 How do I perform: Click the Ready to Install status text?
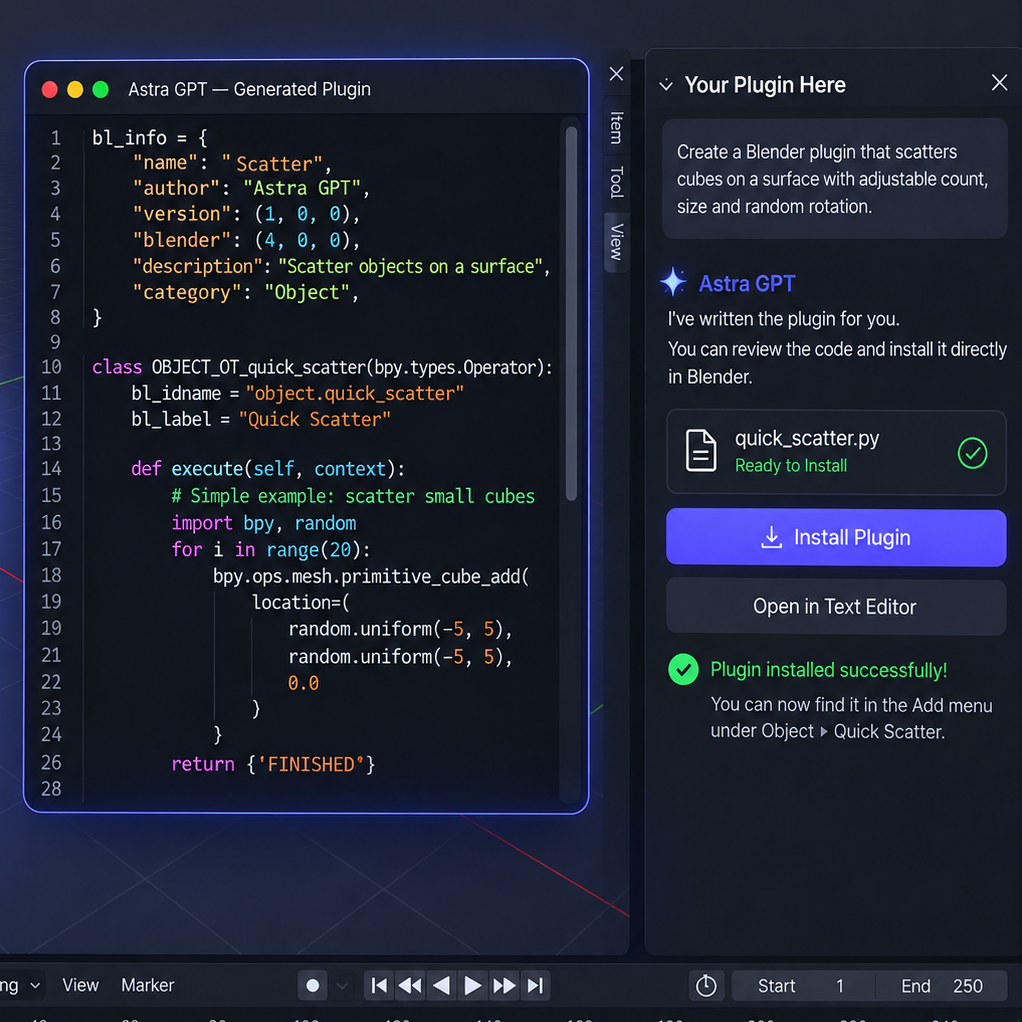(791, 465)
